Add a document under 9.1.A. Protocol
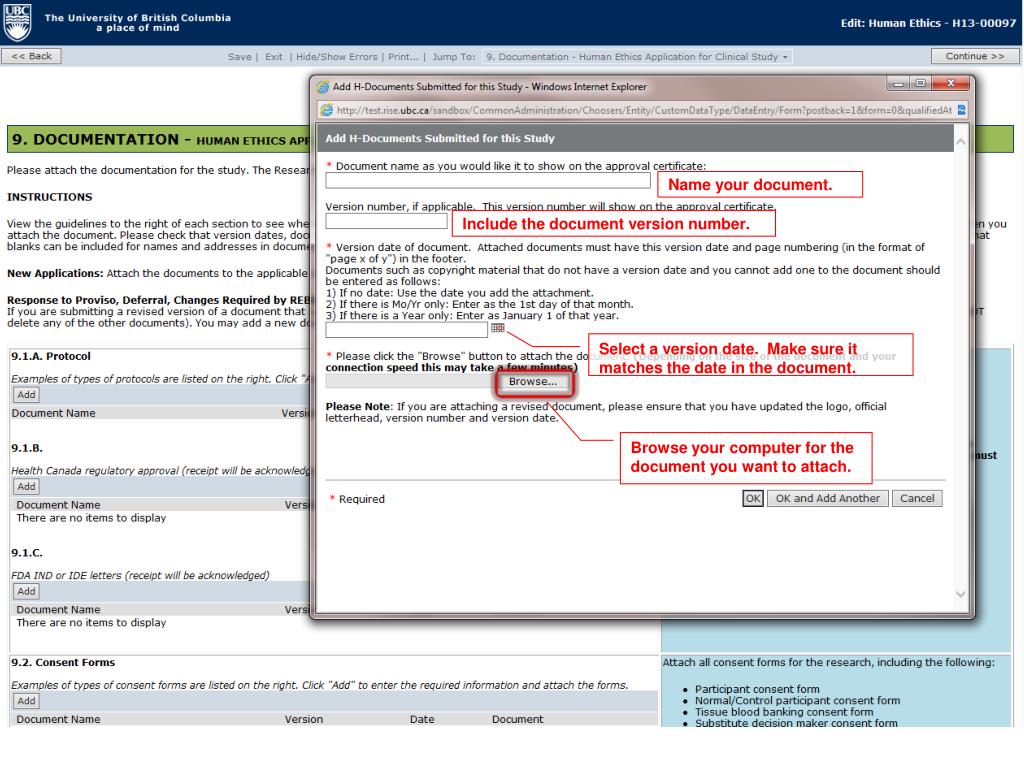This screenshot has height=768, width=1024. pos(26,394)
